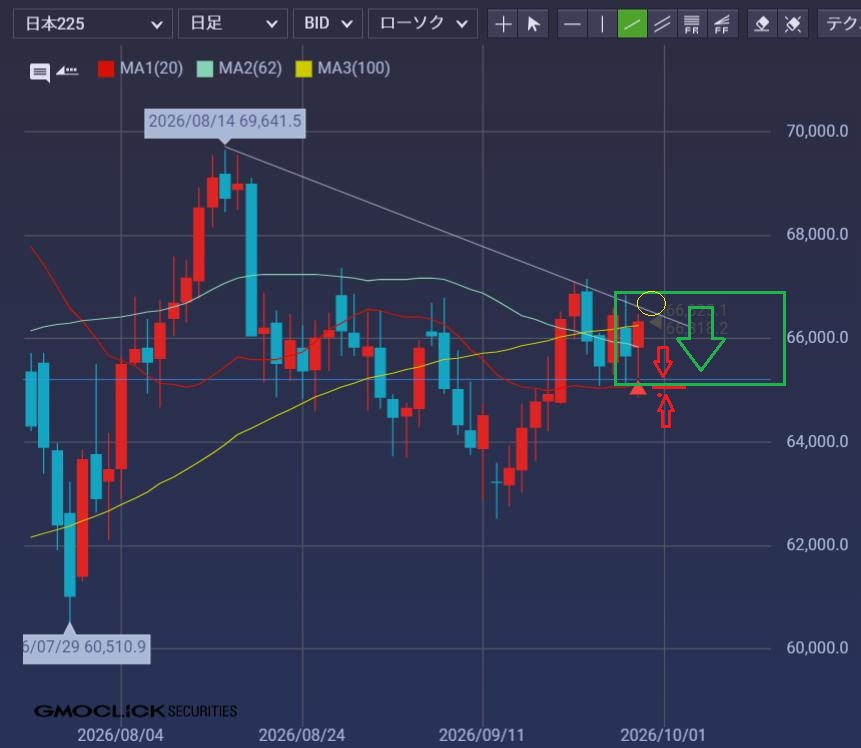
Task: Collapse the legend with the arrow icon
Action: 68,70
